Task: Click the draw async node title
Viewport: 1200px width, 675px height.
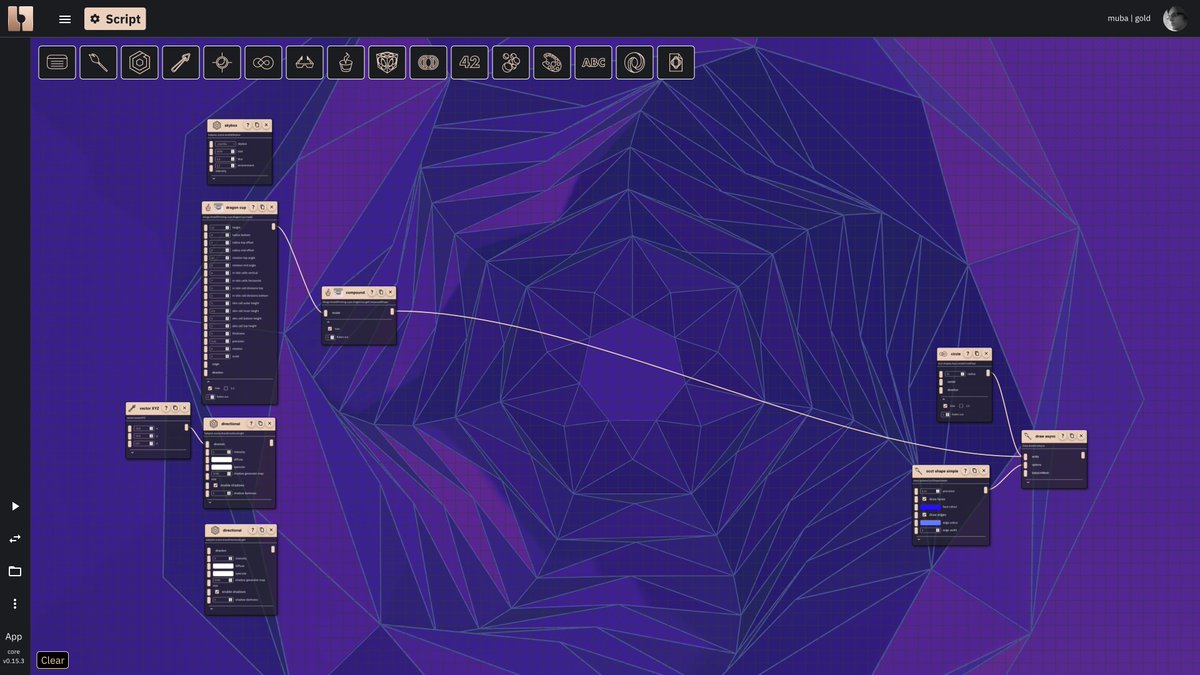Action: [x=1045, y=436]
